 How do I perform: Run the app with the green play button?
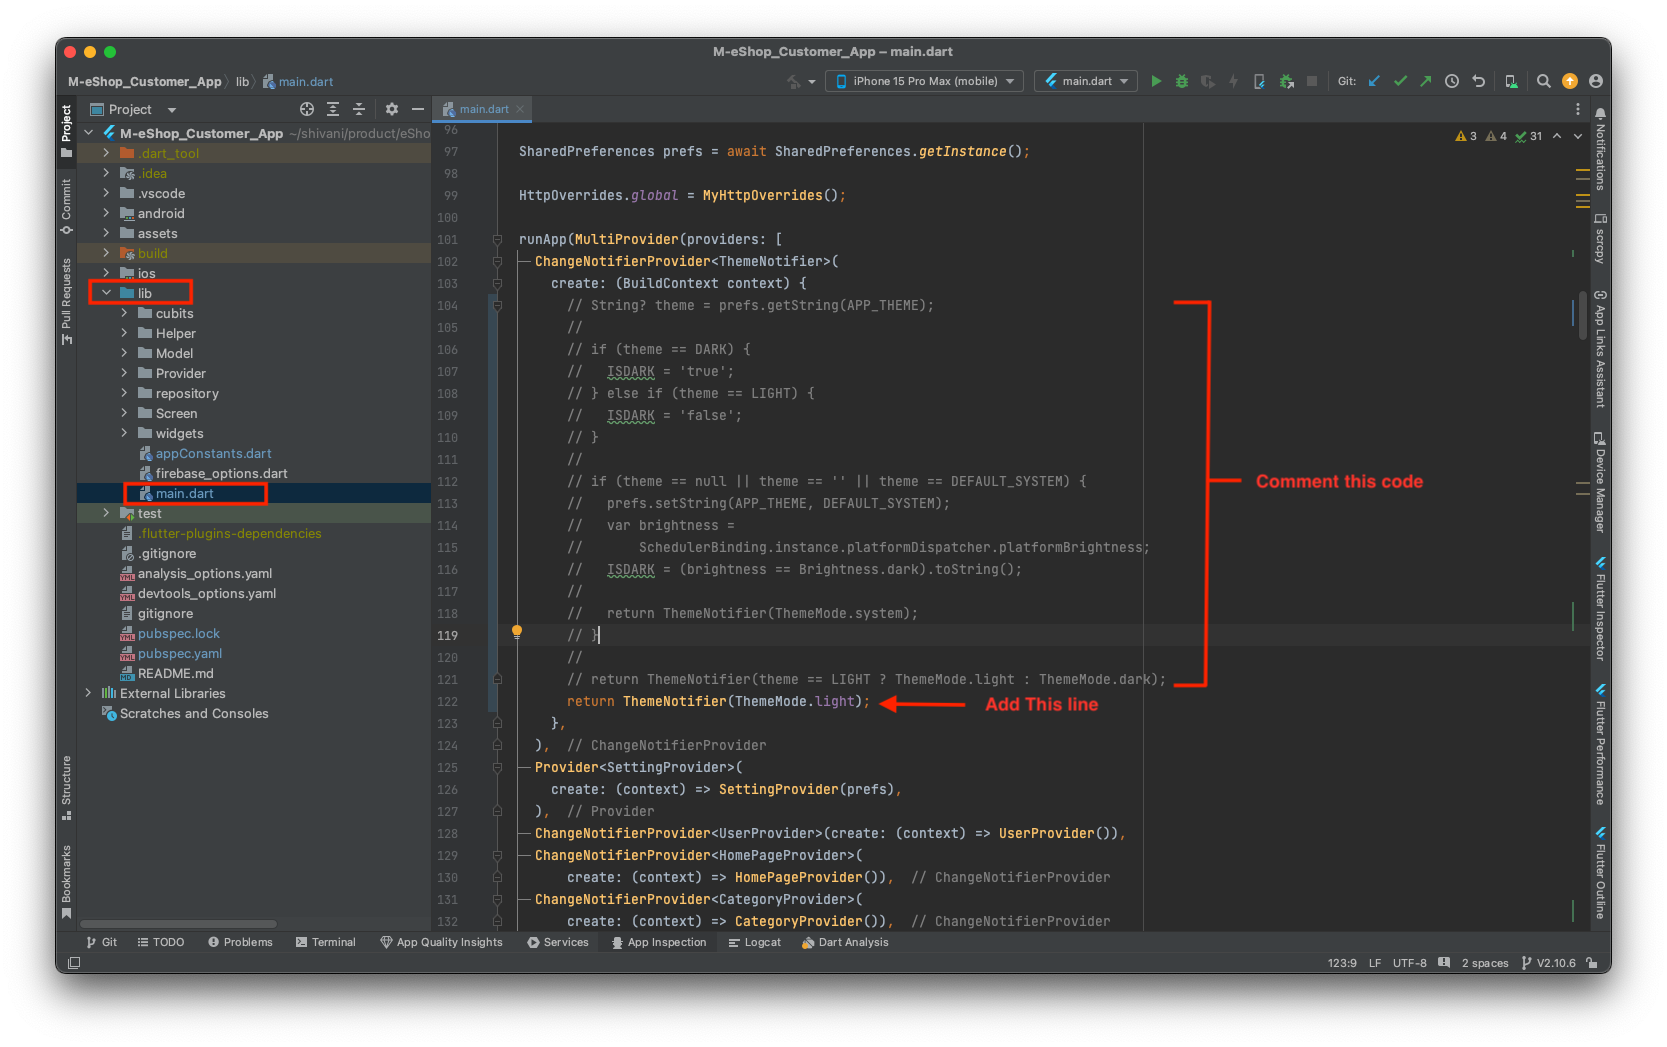pos(1156,81)
